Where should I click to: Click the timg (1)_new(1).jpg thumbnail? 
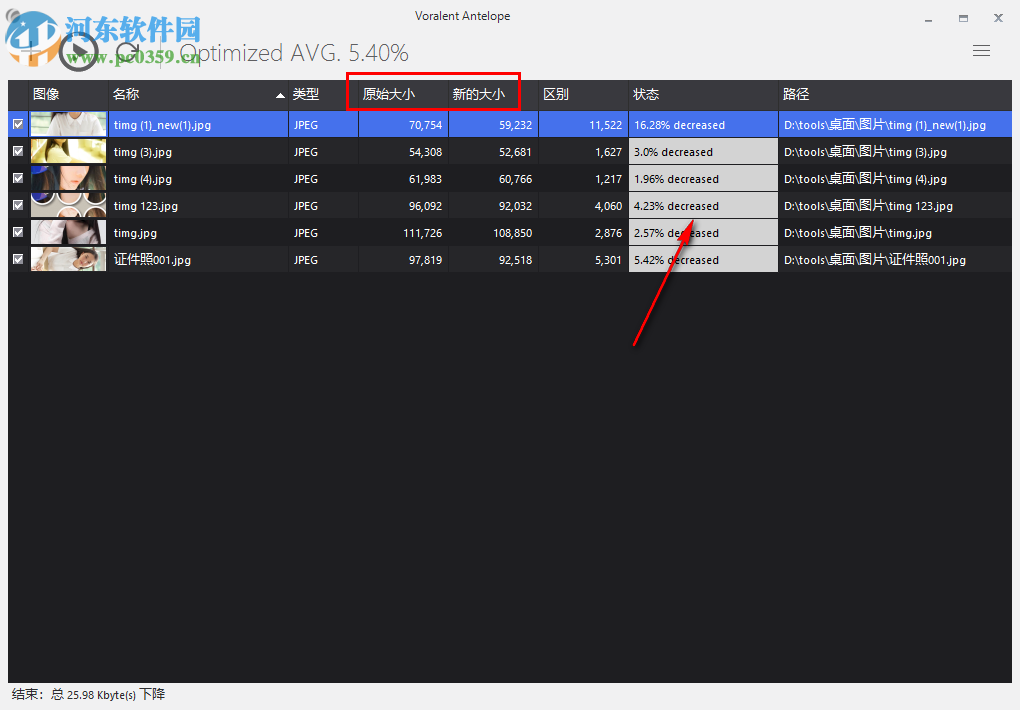(x=68, y=124)
